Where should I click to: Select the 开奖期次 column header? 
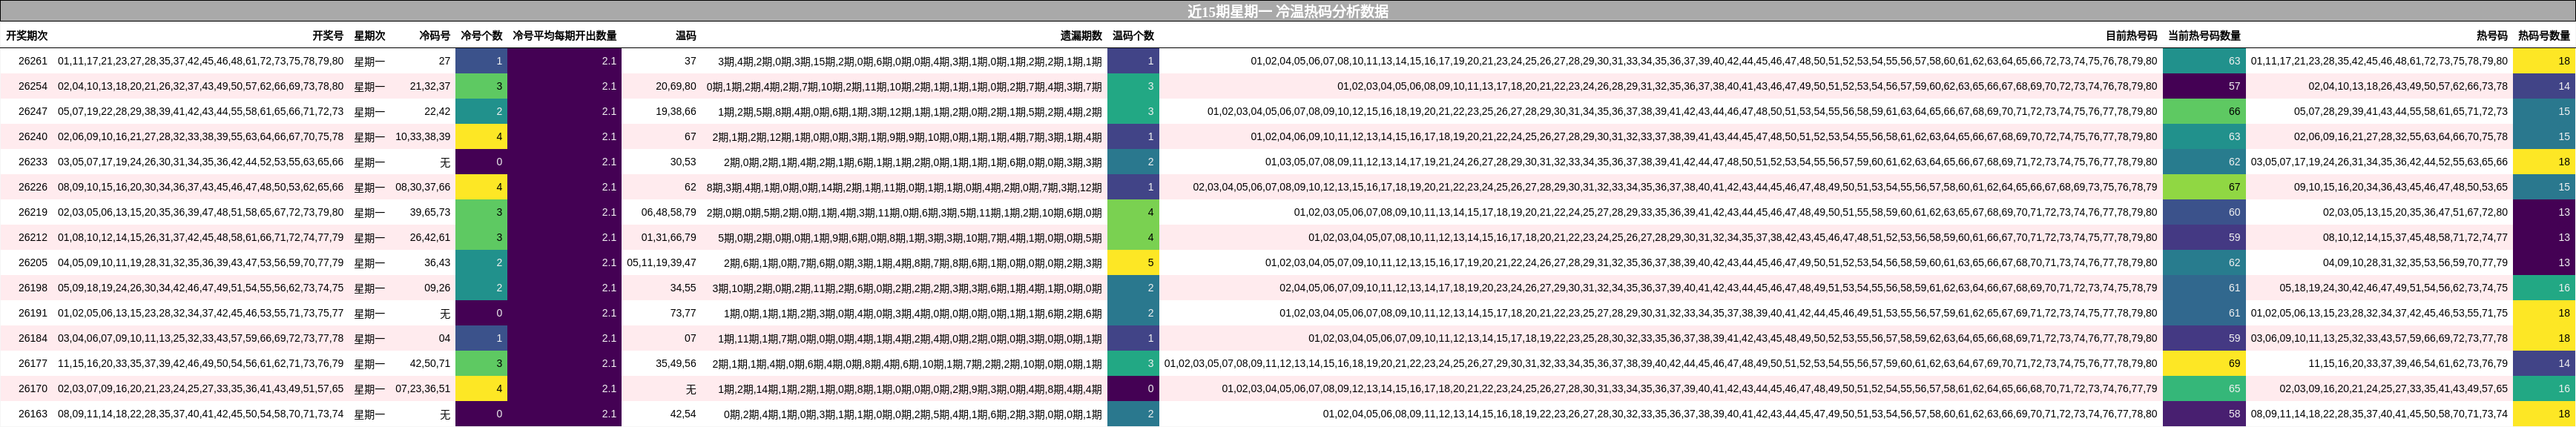(27, 35)
